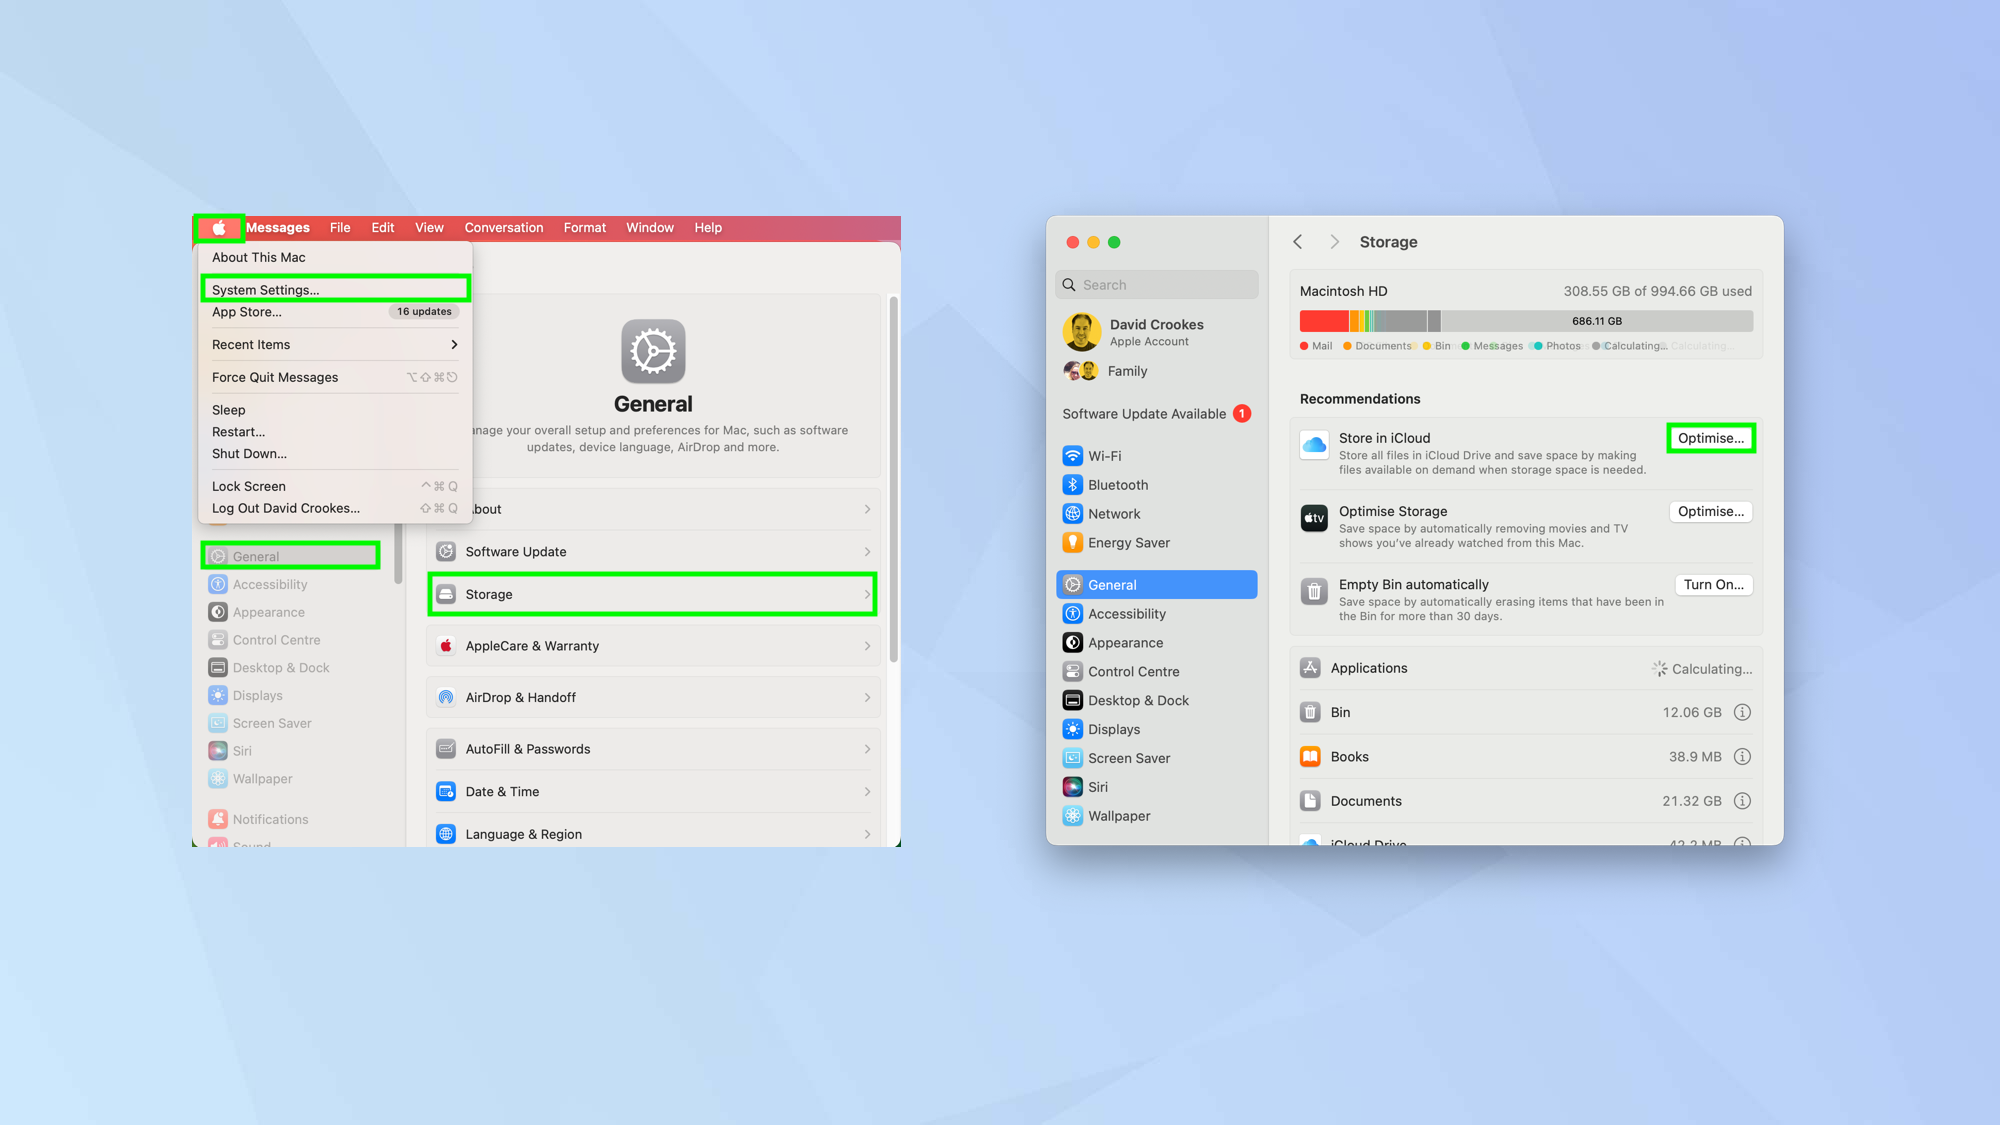Click the Macintosh HD storage usage bar

tap(1525, 320)
